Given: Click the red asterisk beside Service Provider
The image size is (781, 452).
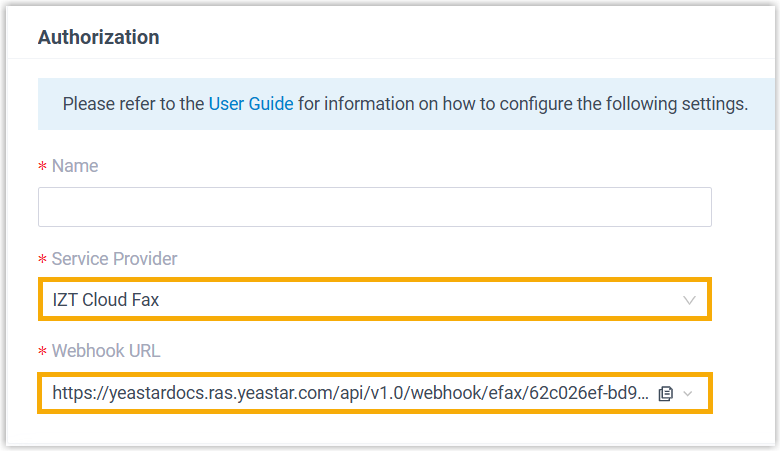Looking at the screenshot, I should click(x=42, y=260).
